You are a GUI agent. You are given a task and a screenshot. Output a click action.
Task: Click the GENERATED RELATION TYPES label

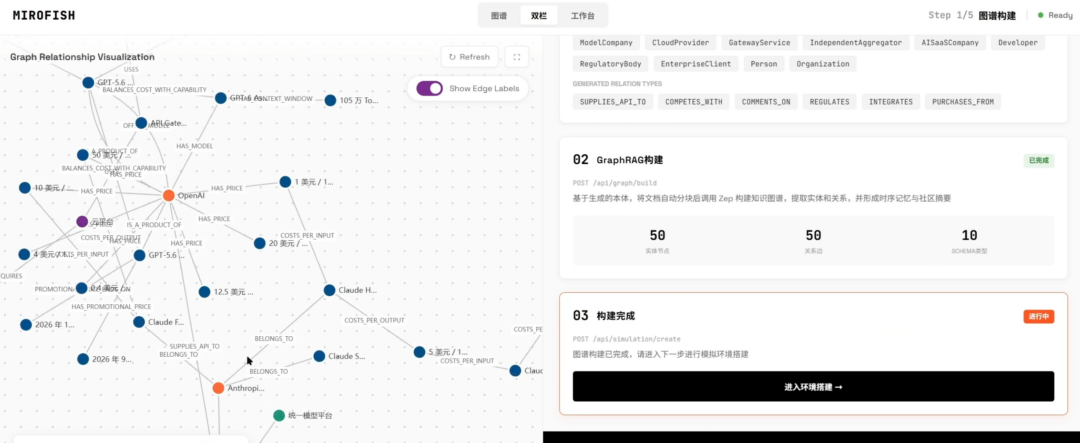[x=617, y=83]
